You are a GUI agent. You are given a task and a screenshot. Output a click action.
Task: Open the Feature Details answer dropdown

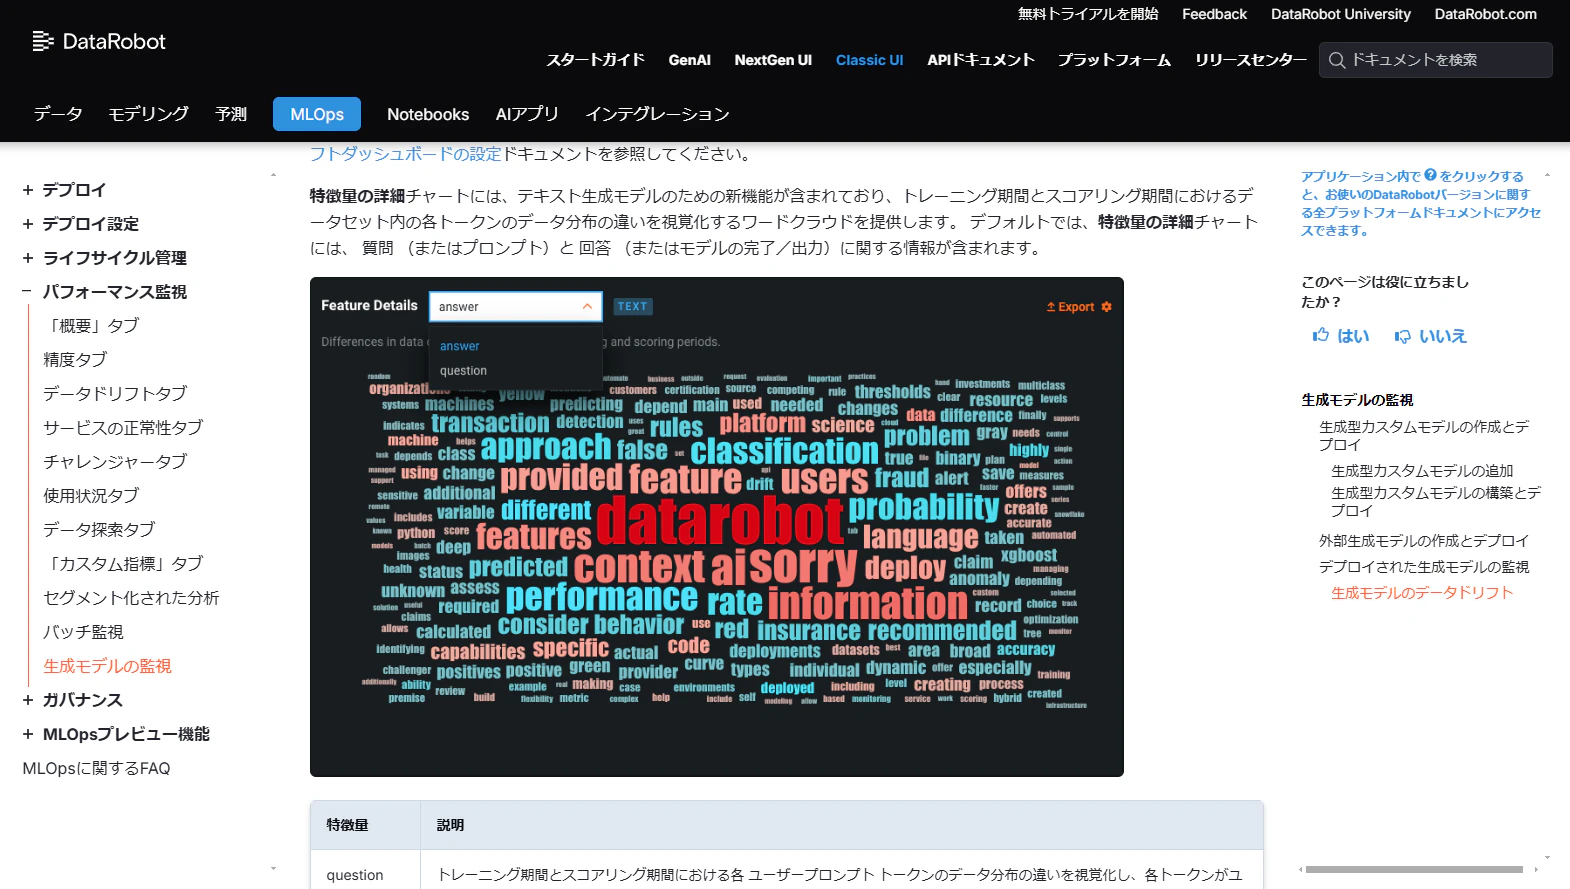pos(516,307)
